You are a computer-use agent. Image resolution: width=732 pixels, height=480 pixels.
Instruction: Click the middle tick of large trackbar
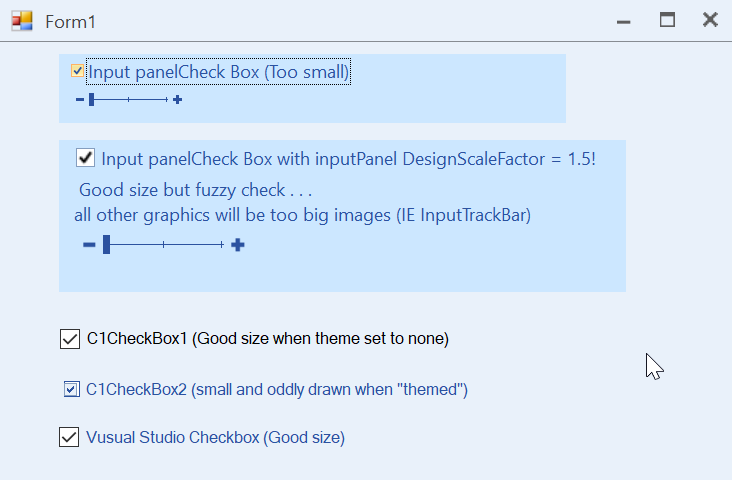click(164, 245)
